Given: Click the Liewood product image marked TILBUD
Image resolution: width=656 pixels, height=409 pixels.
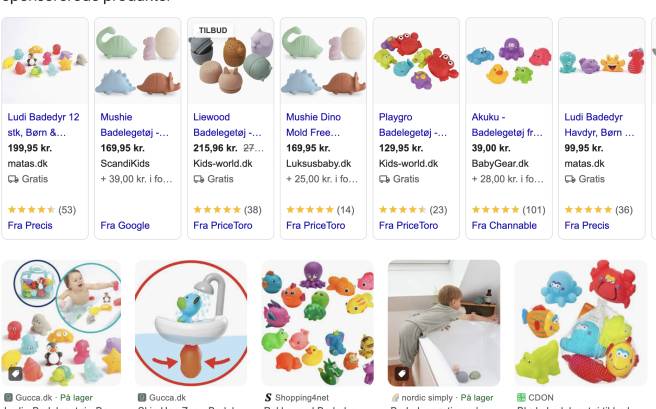Looking at the screenshot, I should (x=229, y=60).
